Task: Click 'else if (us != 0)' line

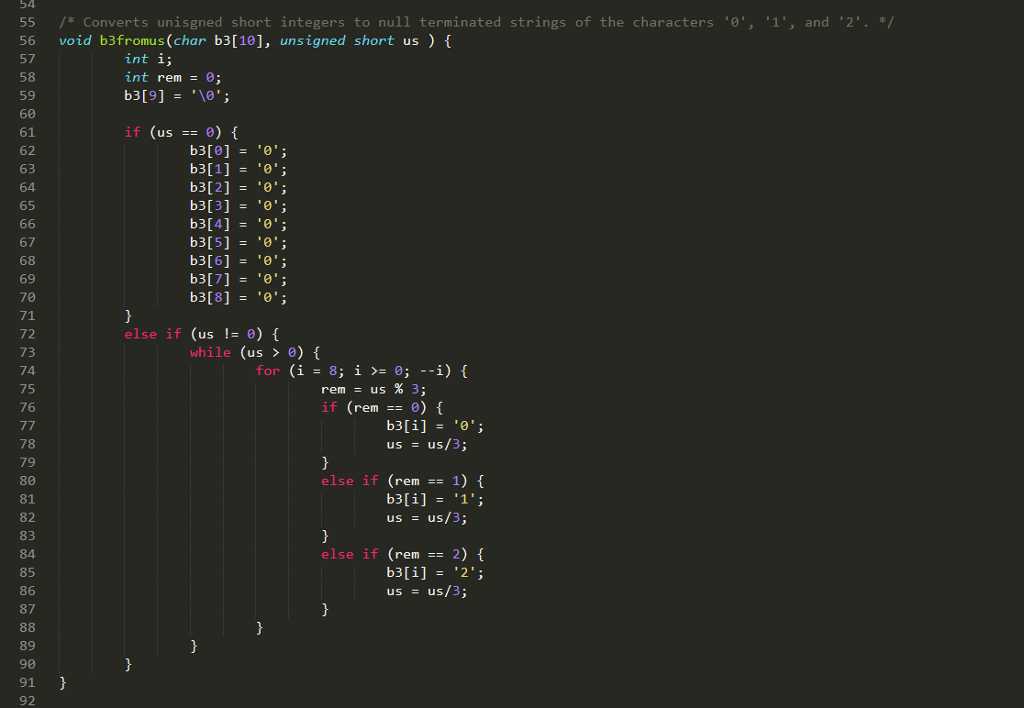Action: [202, 334]
